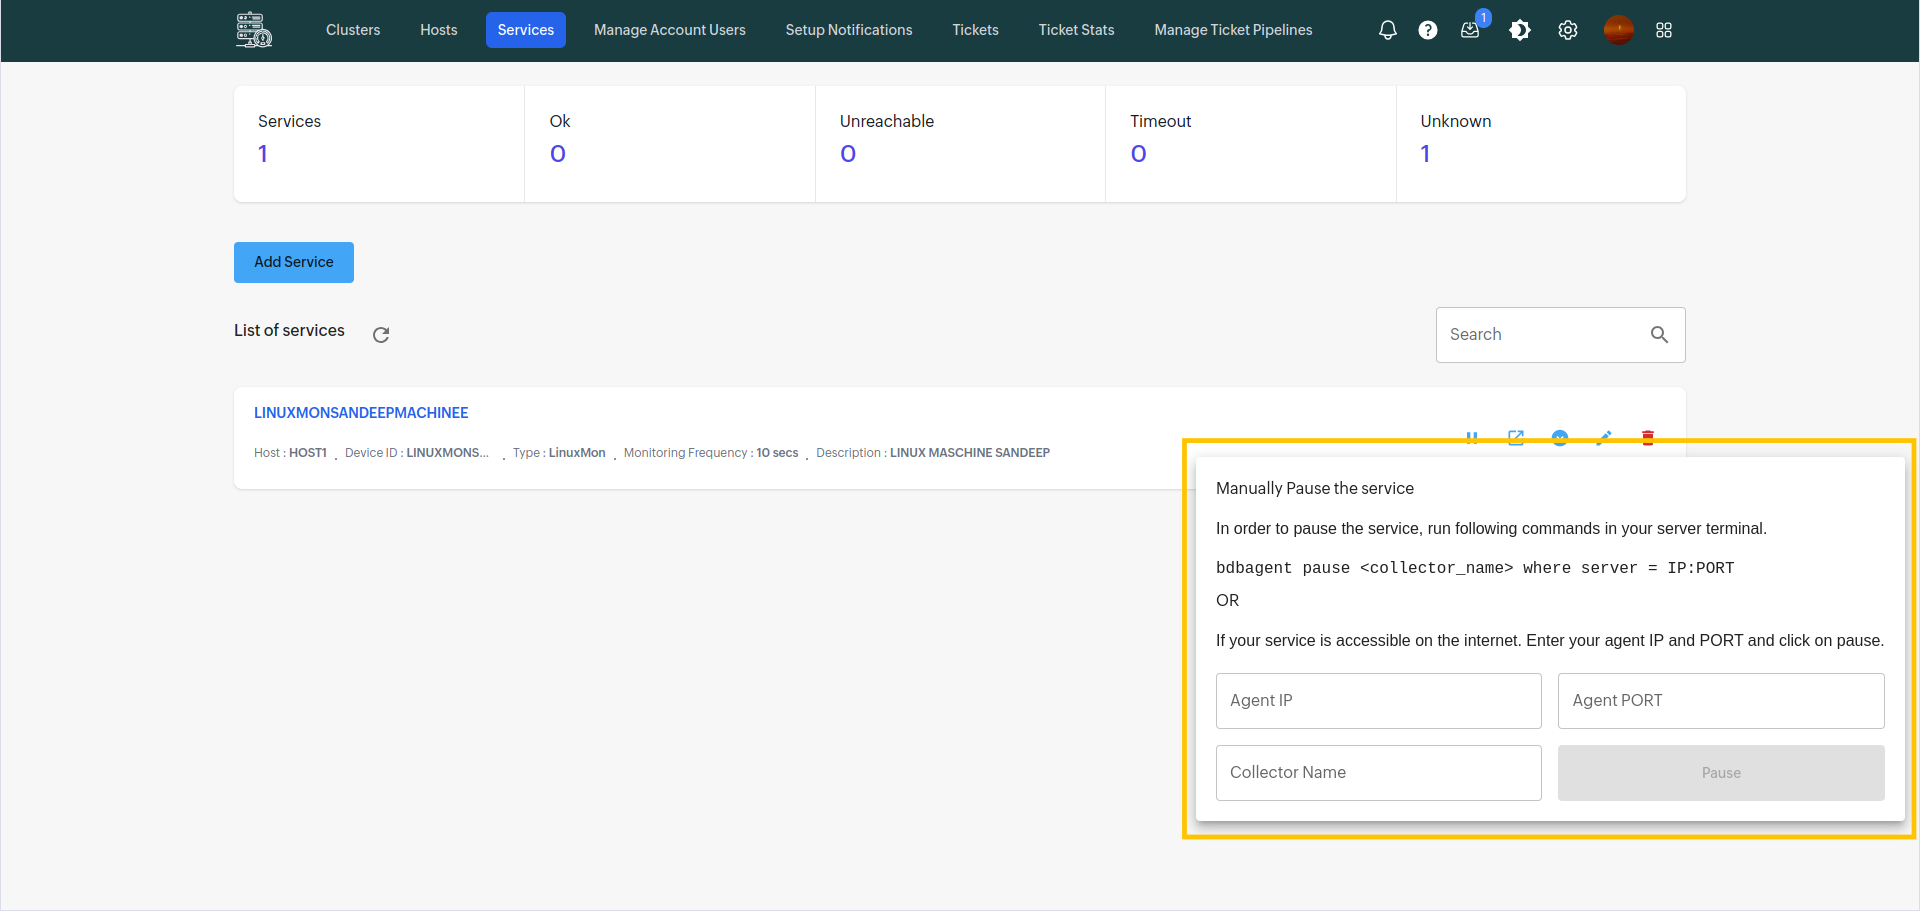The width and height of the screenshot is (1920, 911).
Task: Open the settings gear in navbar
Action: 1568,30
